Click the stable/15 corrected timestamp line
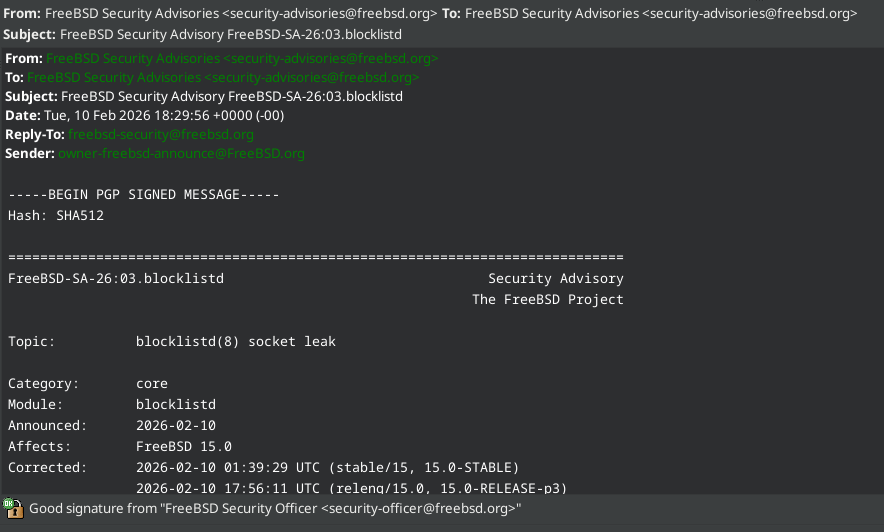Screen dimensions: 884x532 click(327, 467)
